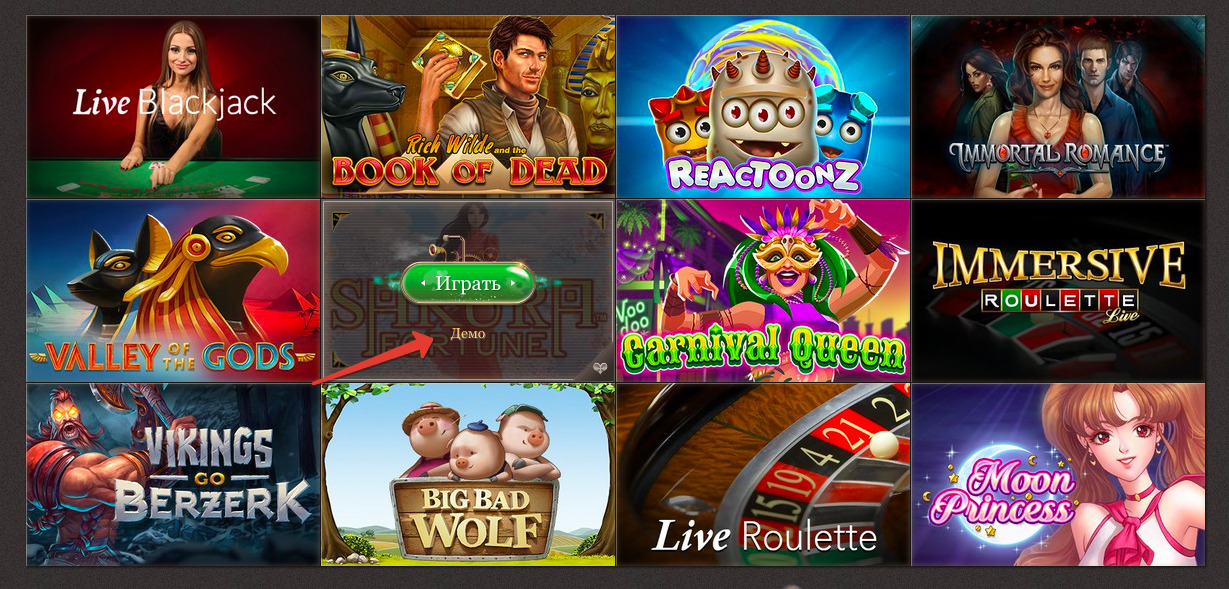Click the green Играть button
This screenshot has width=1229, height=589.
pyautogui.click(x=468, y=283)
